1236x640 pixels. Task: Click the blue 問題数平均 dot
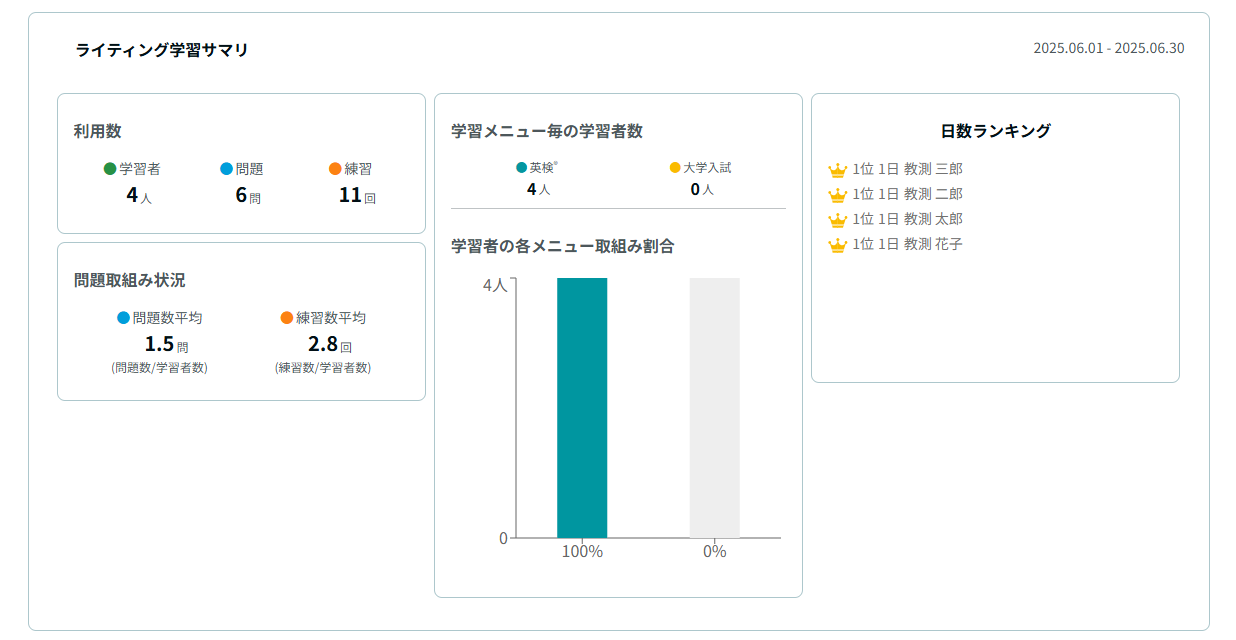[x=123, y=318]
